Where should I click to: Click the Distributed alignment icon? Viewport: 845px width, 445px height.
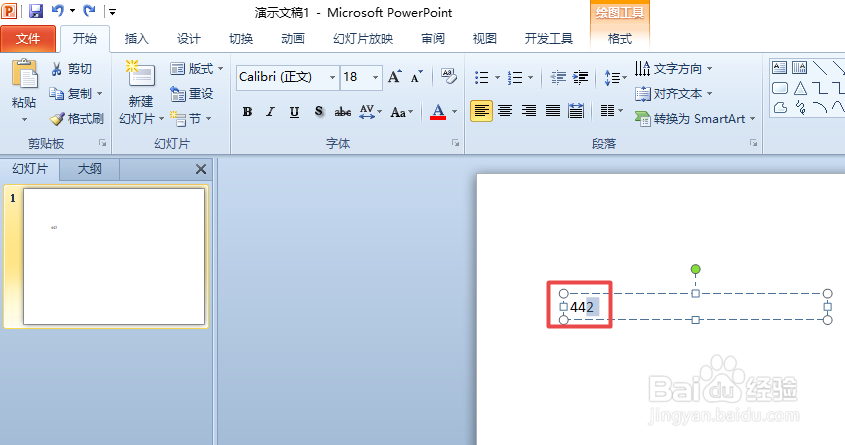(576, 111)
